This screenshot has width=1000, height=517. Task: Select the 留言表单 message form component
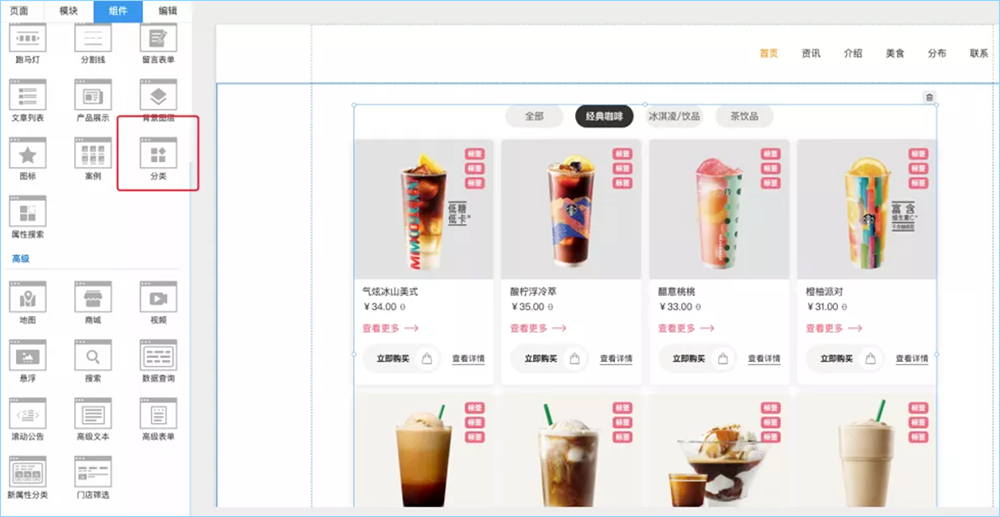pyautogui.click(x=158, y=43)
